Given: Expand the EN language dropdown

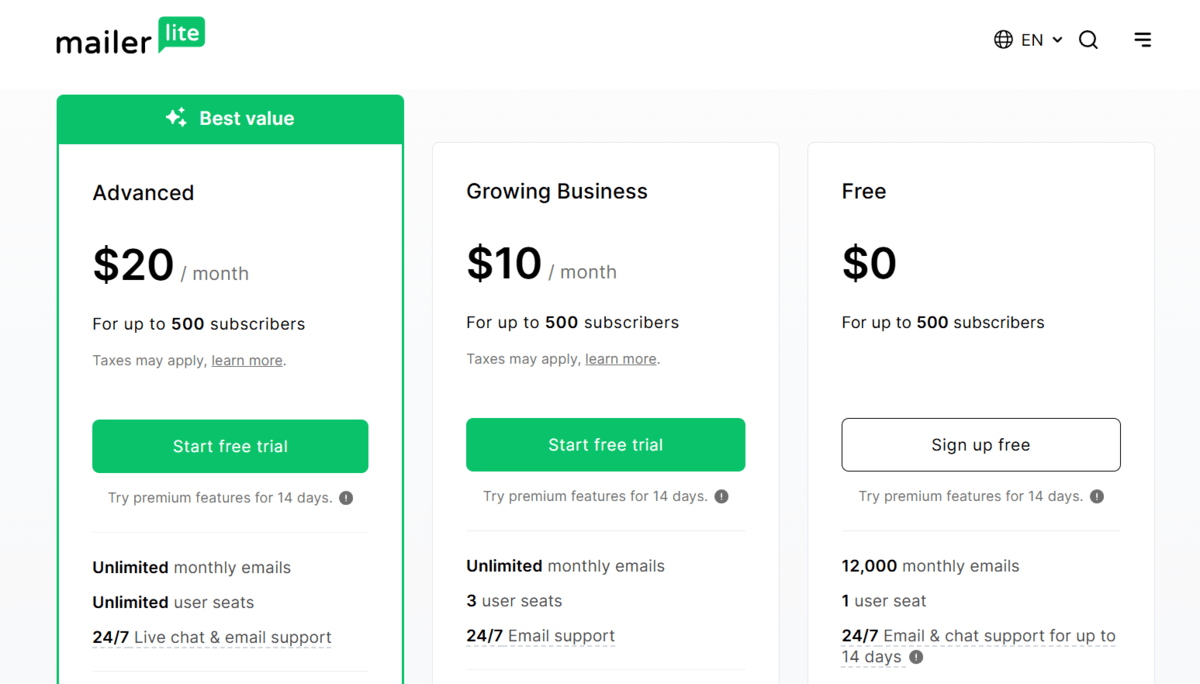Looking at the screenshot, I should click(x=1033, y=39).
